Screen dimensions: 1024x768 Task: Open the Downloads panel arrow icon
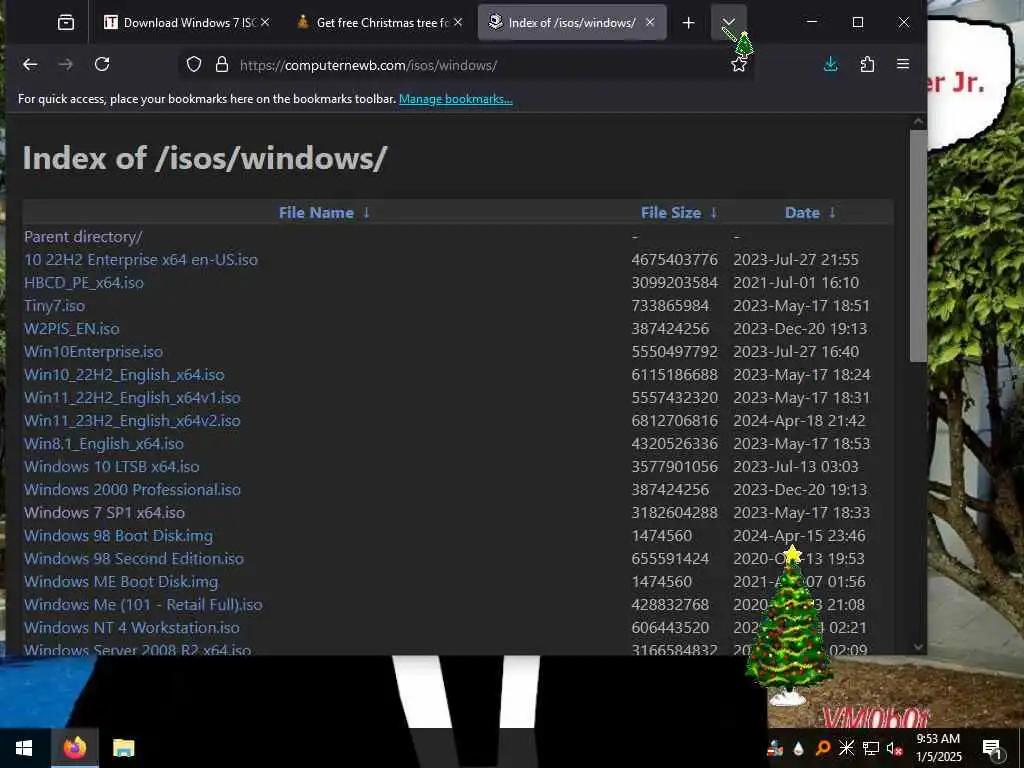(x=831, y=64)
